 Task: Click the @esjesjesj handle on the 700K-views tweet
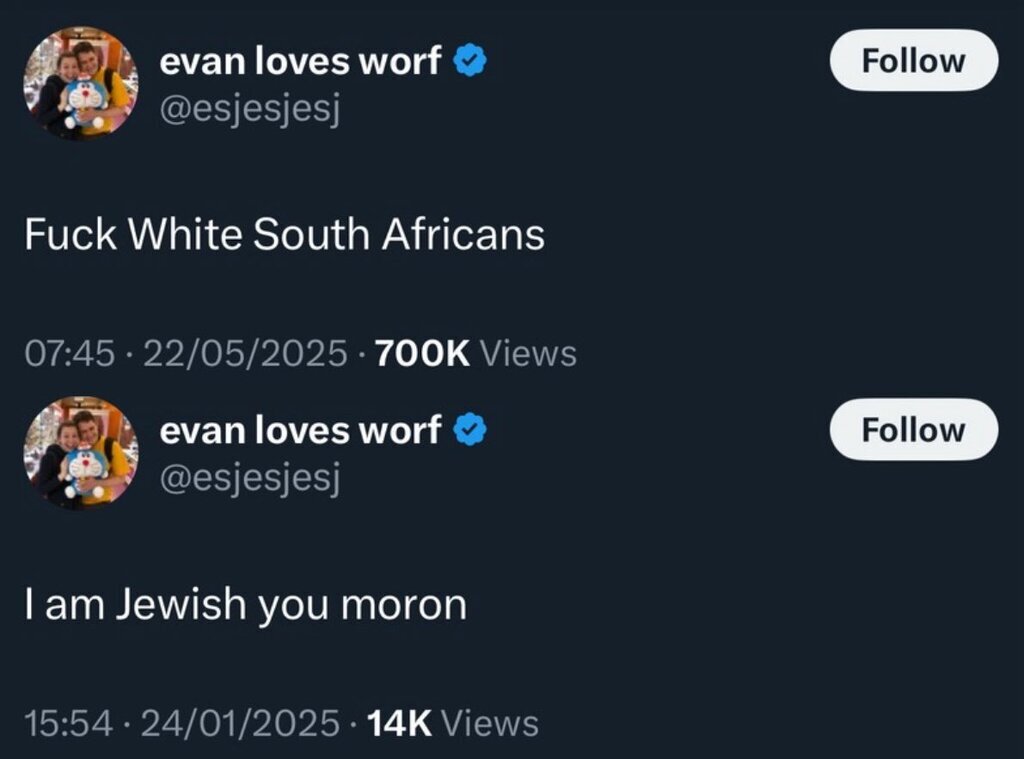tap(250, 110)
